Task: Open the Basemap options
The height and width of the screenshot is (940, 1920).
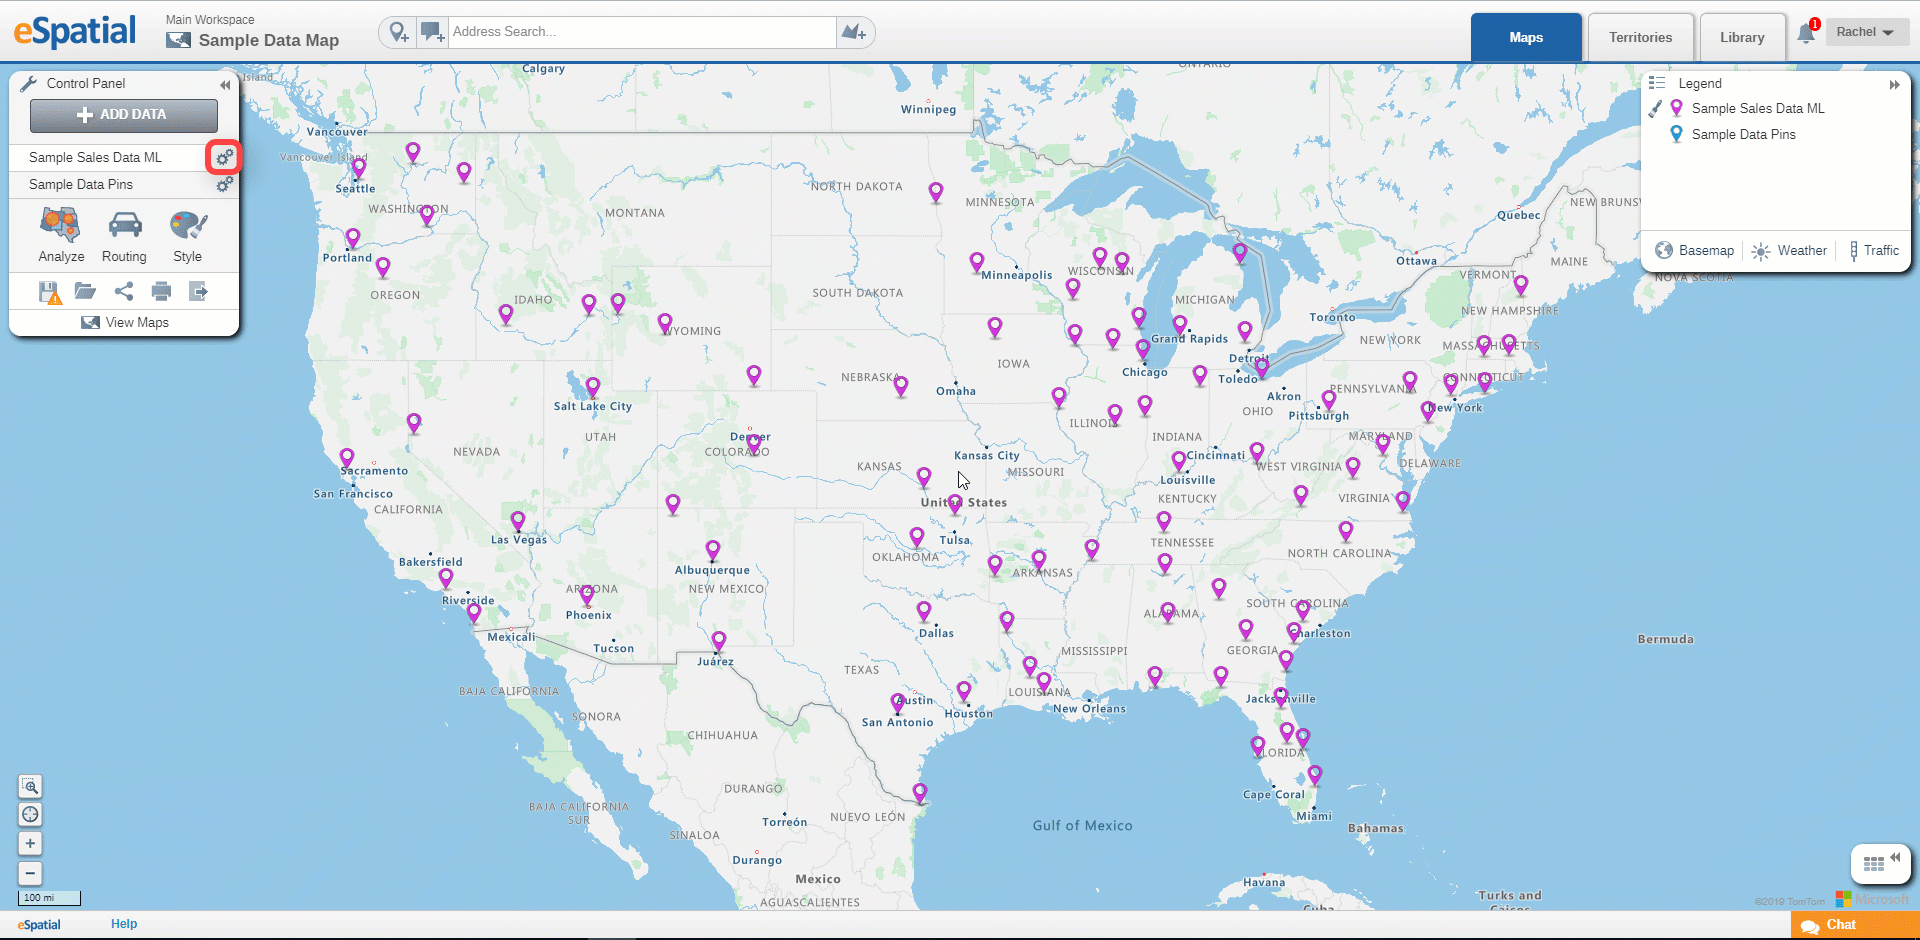Action: pyautogui.click(x=1694, y=250)
